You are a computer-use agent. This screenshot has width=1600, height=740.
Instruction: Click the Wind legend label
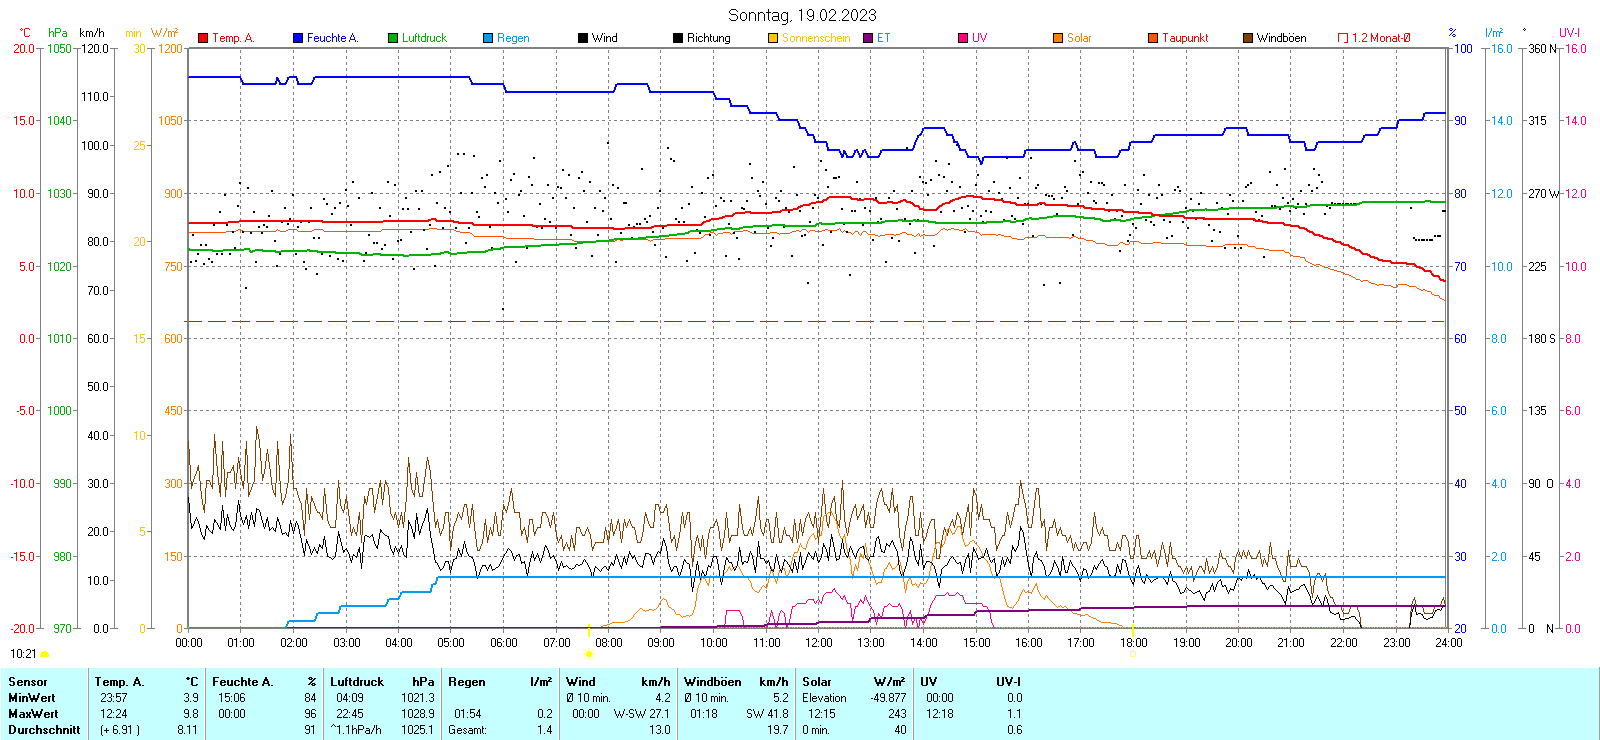(x=605, y=38)
